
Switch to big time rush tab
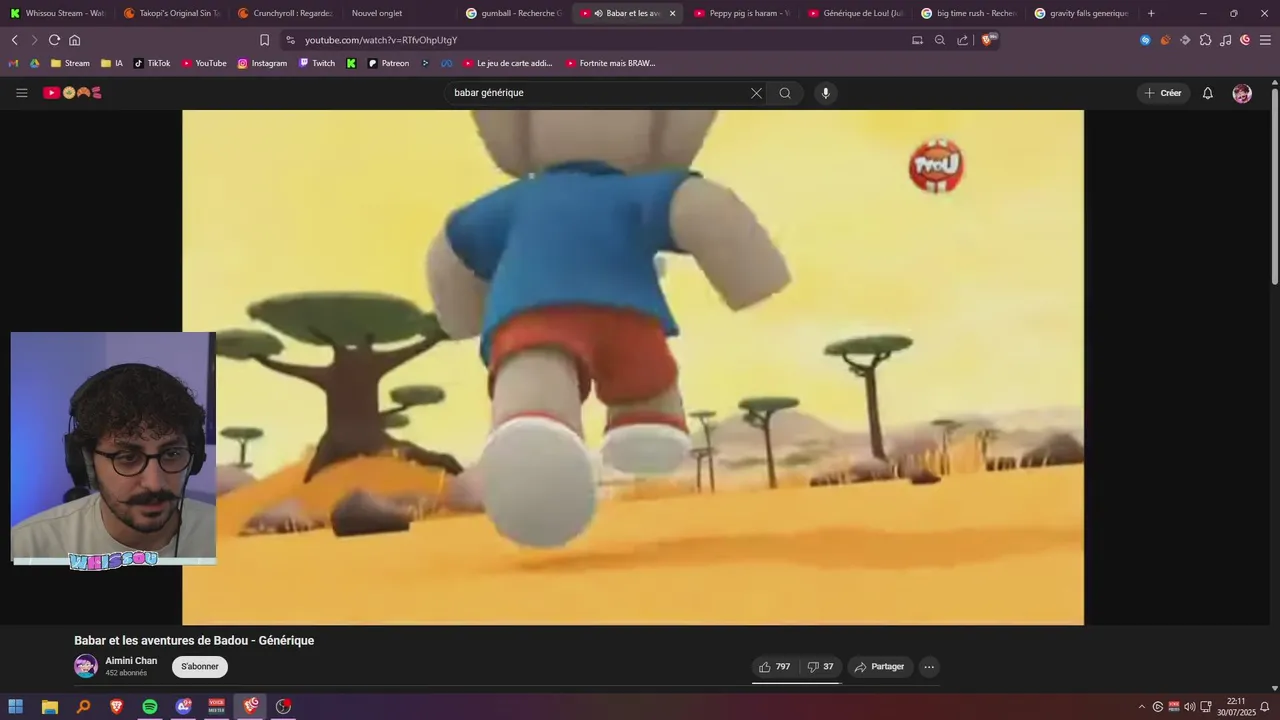click(969, 13)
